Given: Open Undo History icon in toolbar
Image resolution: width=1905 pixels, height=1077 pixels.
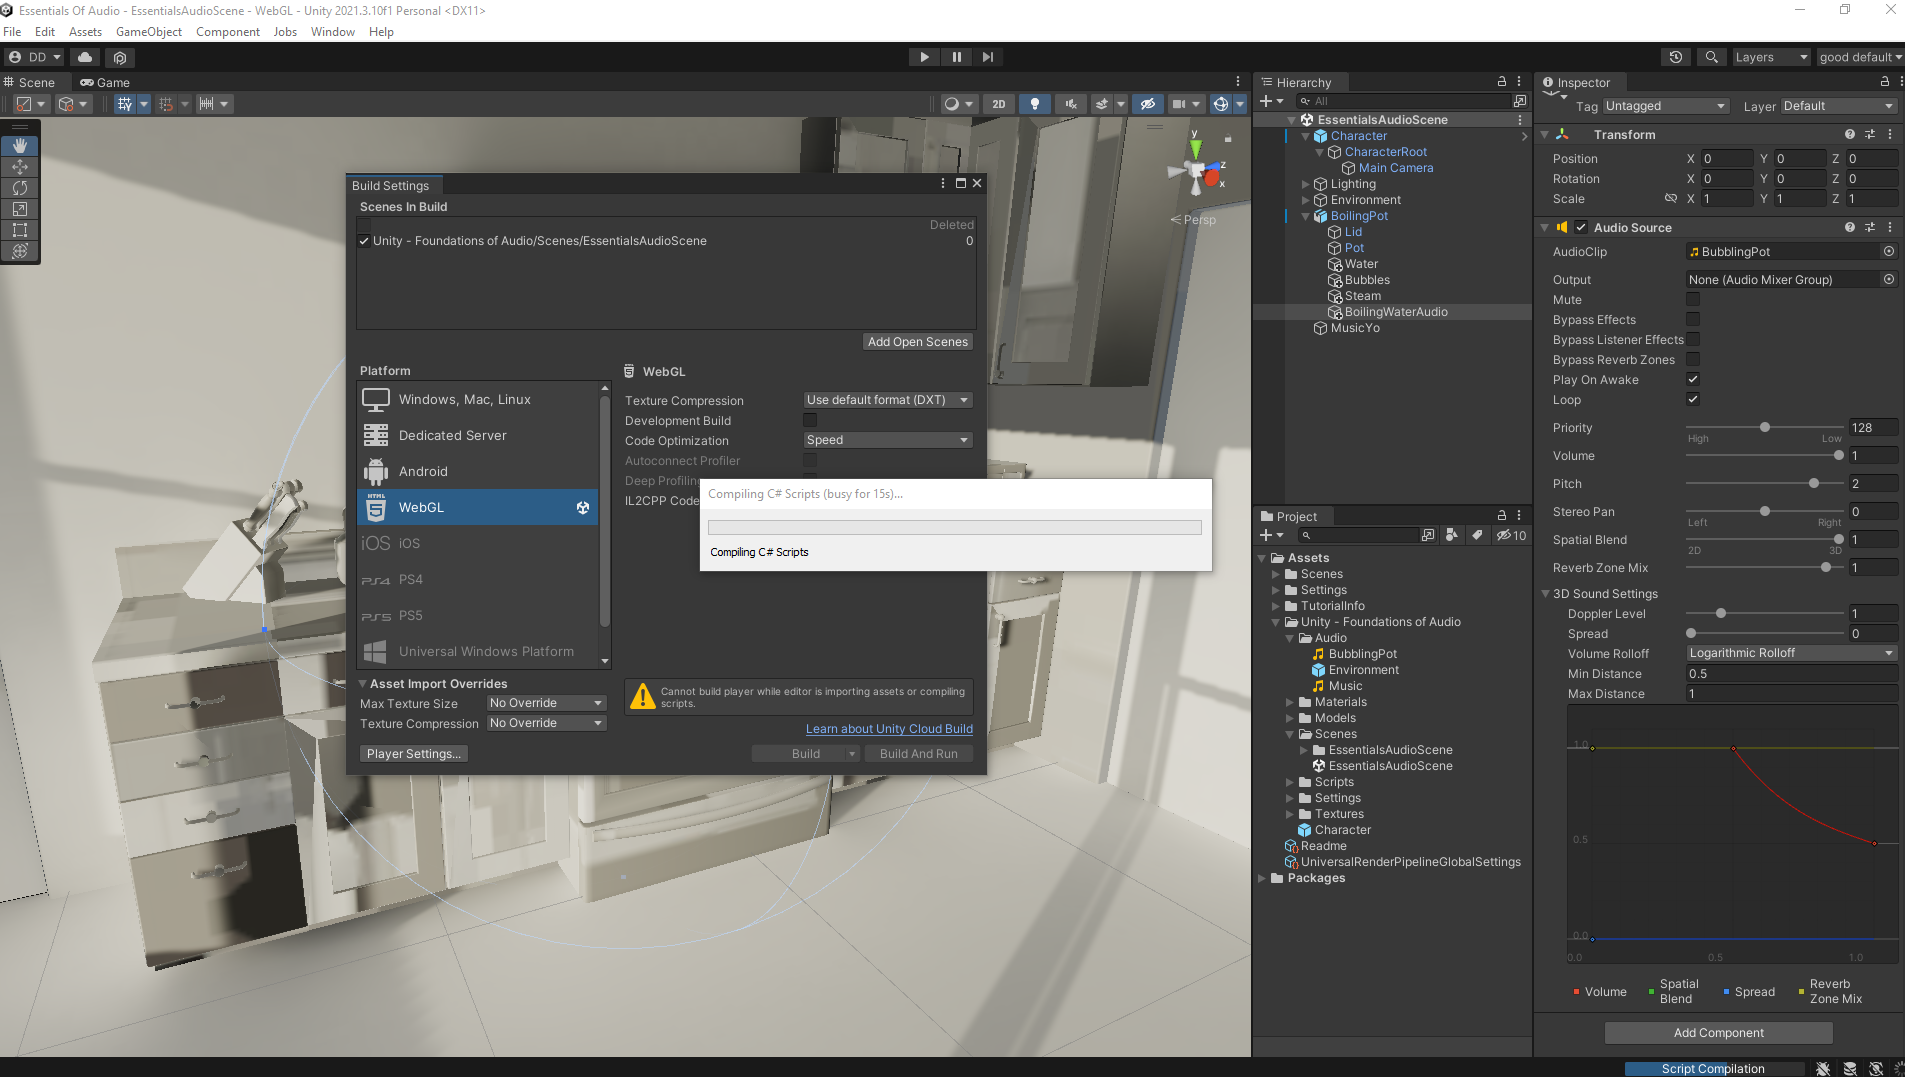Looking at the screenshot, I should pyautogui.click(x=1676, y=57).
